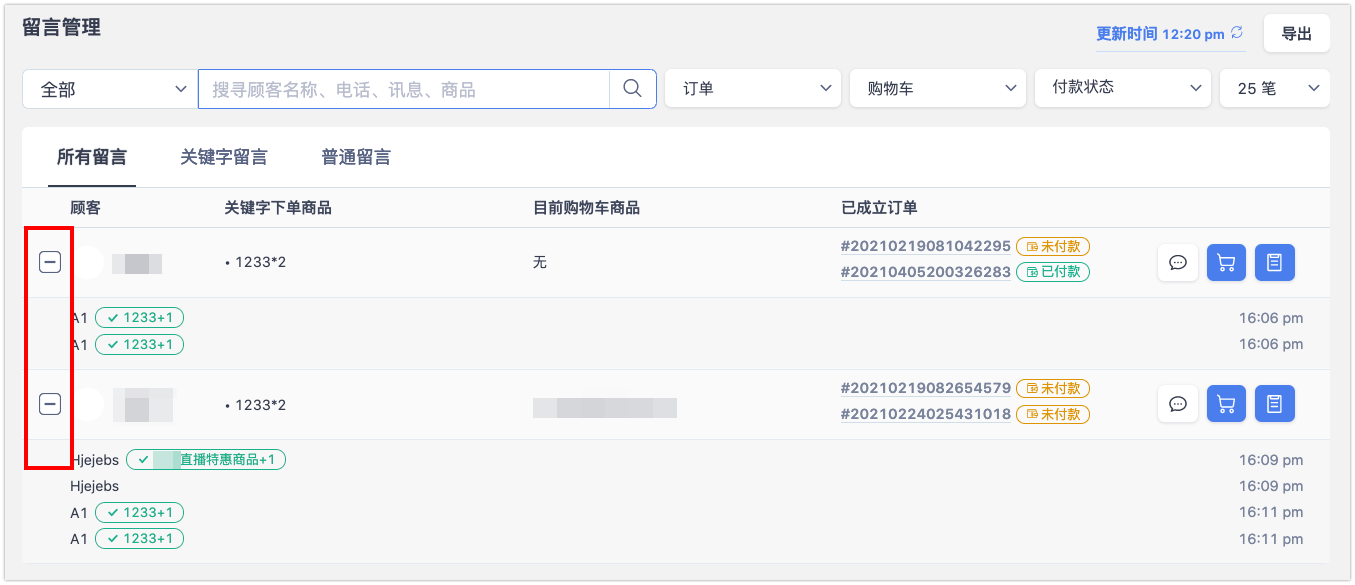The image size is (1355, 585).
Task: Open order list icon in row with order #20210219082654579
Action: (x=1275, y=404)
